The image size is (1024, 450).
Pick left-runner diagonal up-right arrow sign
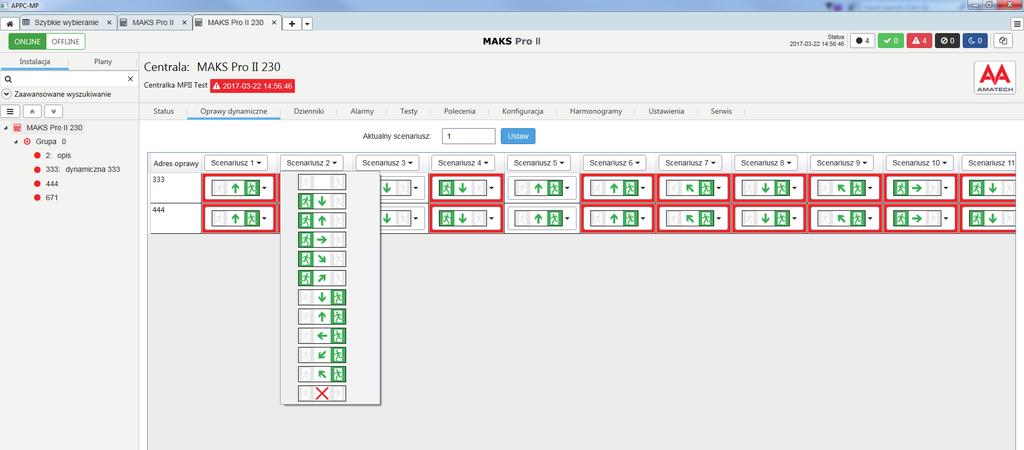(x=322, y=278)
